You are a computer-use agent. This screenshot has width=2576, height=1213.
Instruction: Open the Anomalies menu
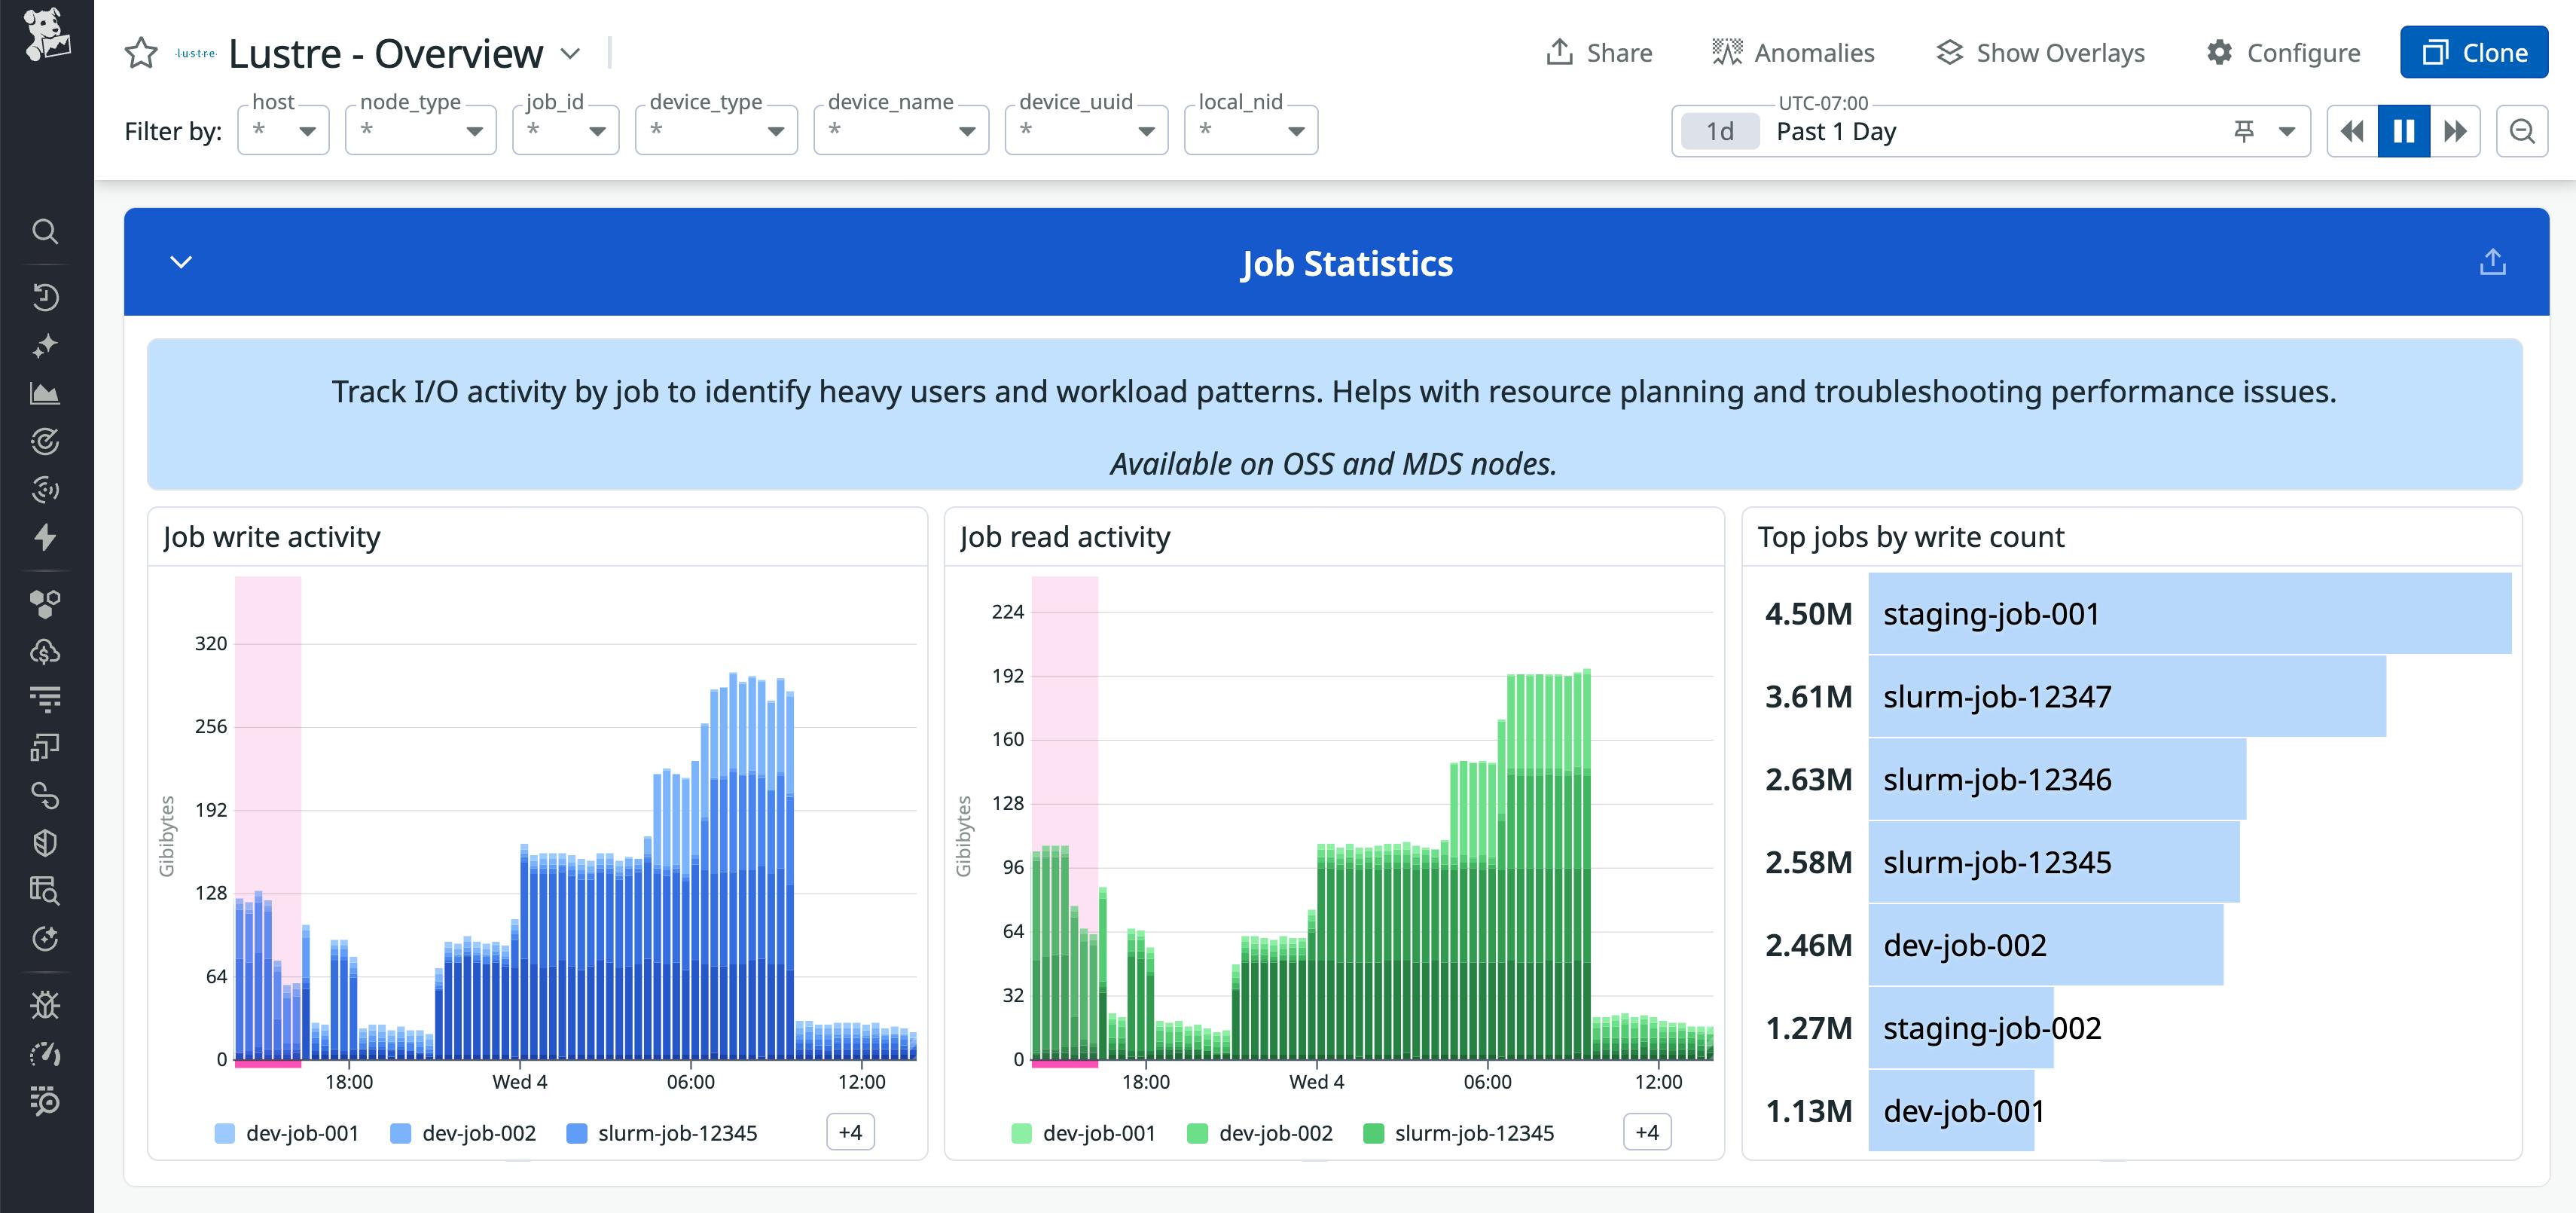pyautogui.click(x=1794, y=52)
